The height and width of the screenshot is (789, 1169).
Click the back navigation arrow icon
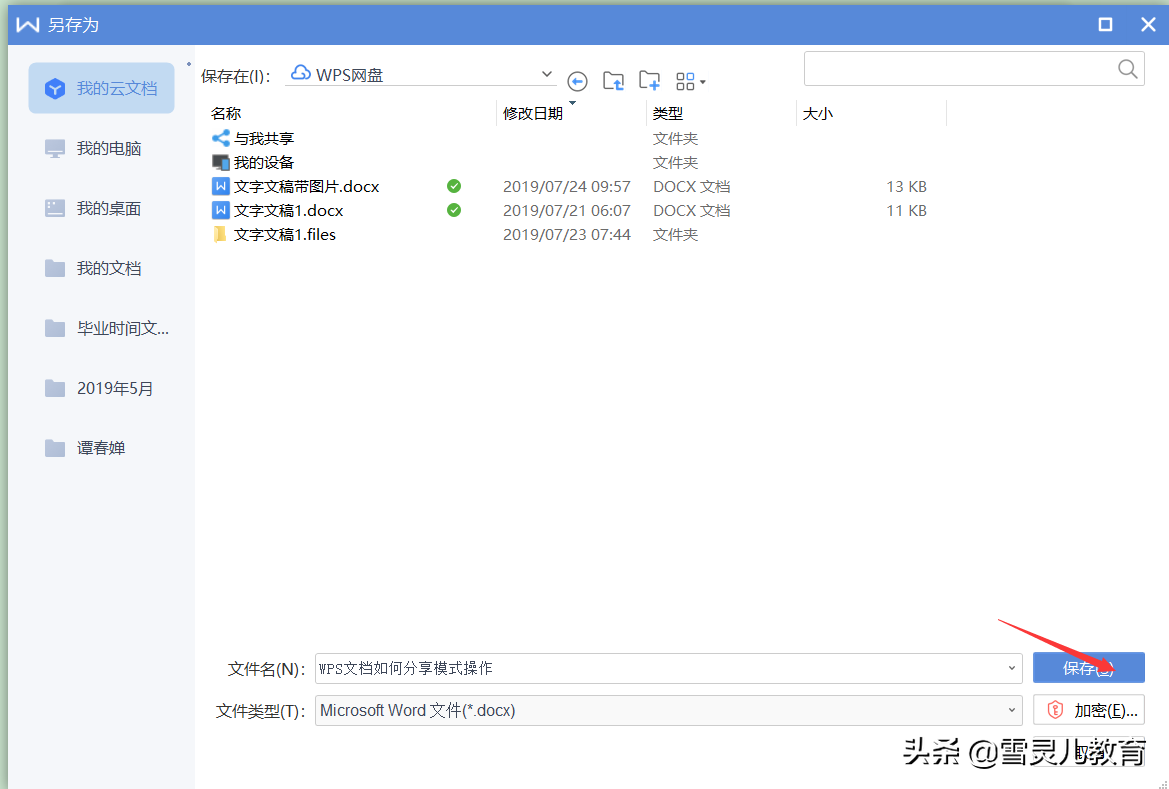[577, 81]
